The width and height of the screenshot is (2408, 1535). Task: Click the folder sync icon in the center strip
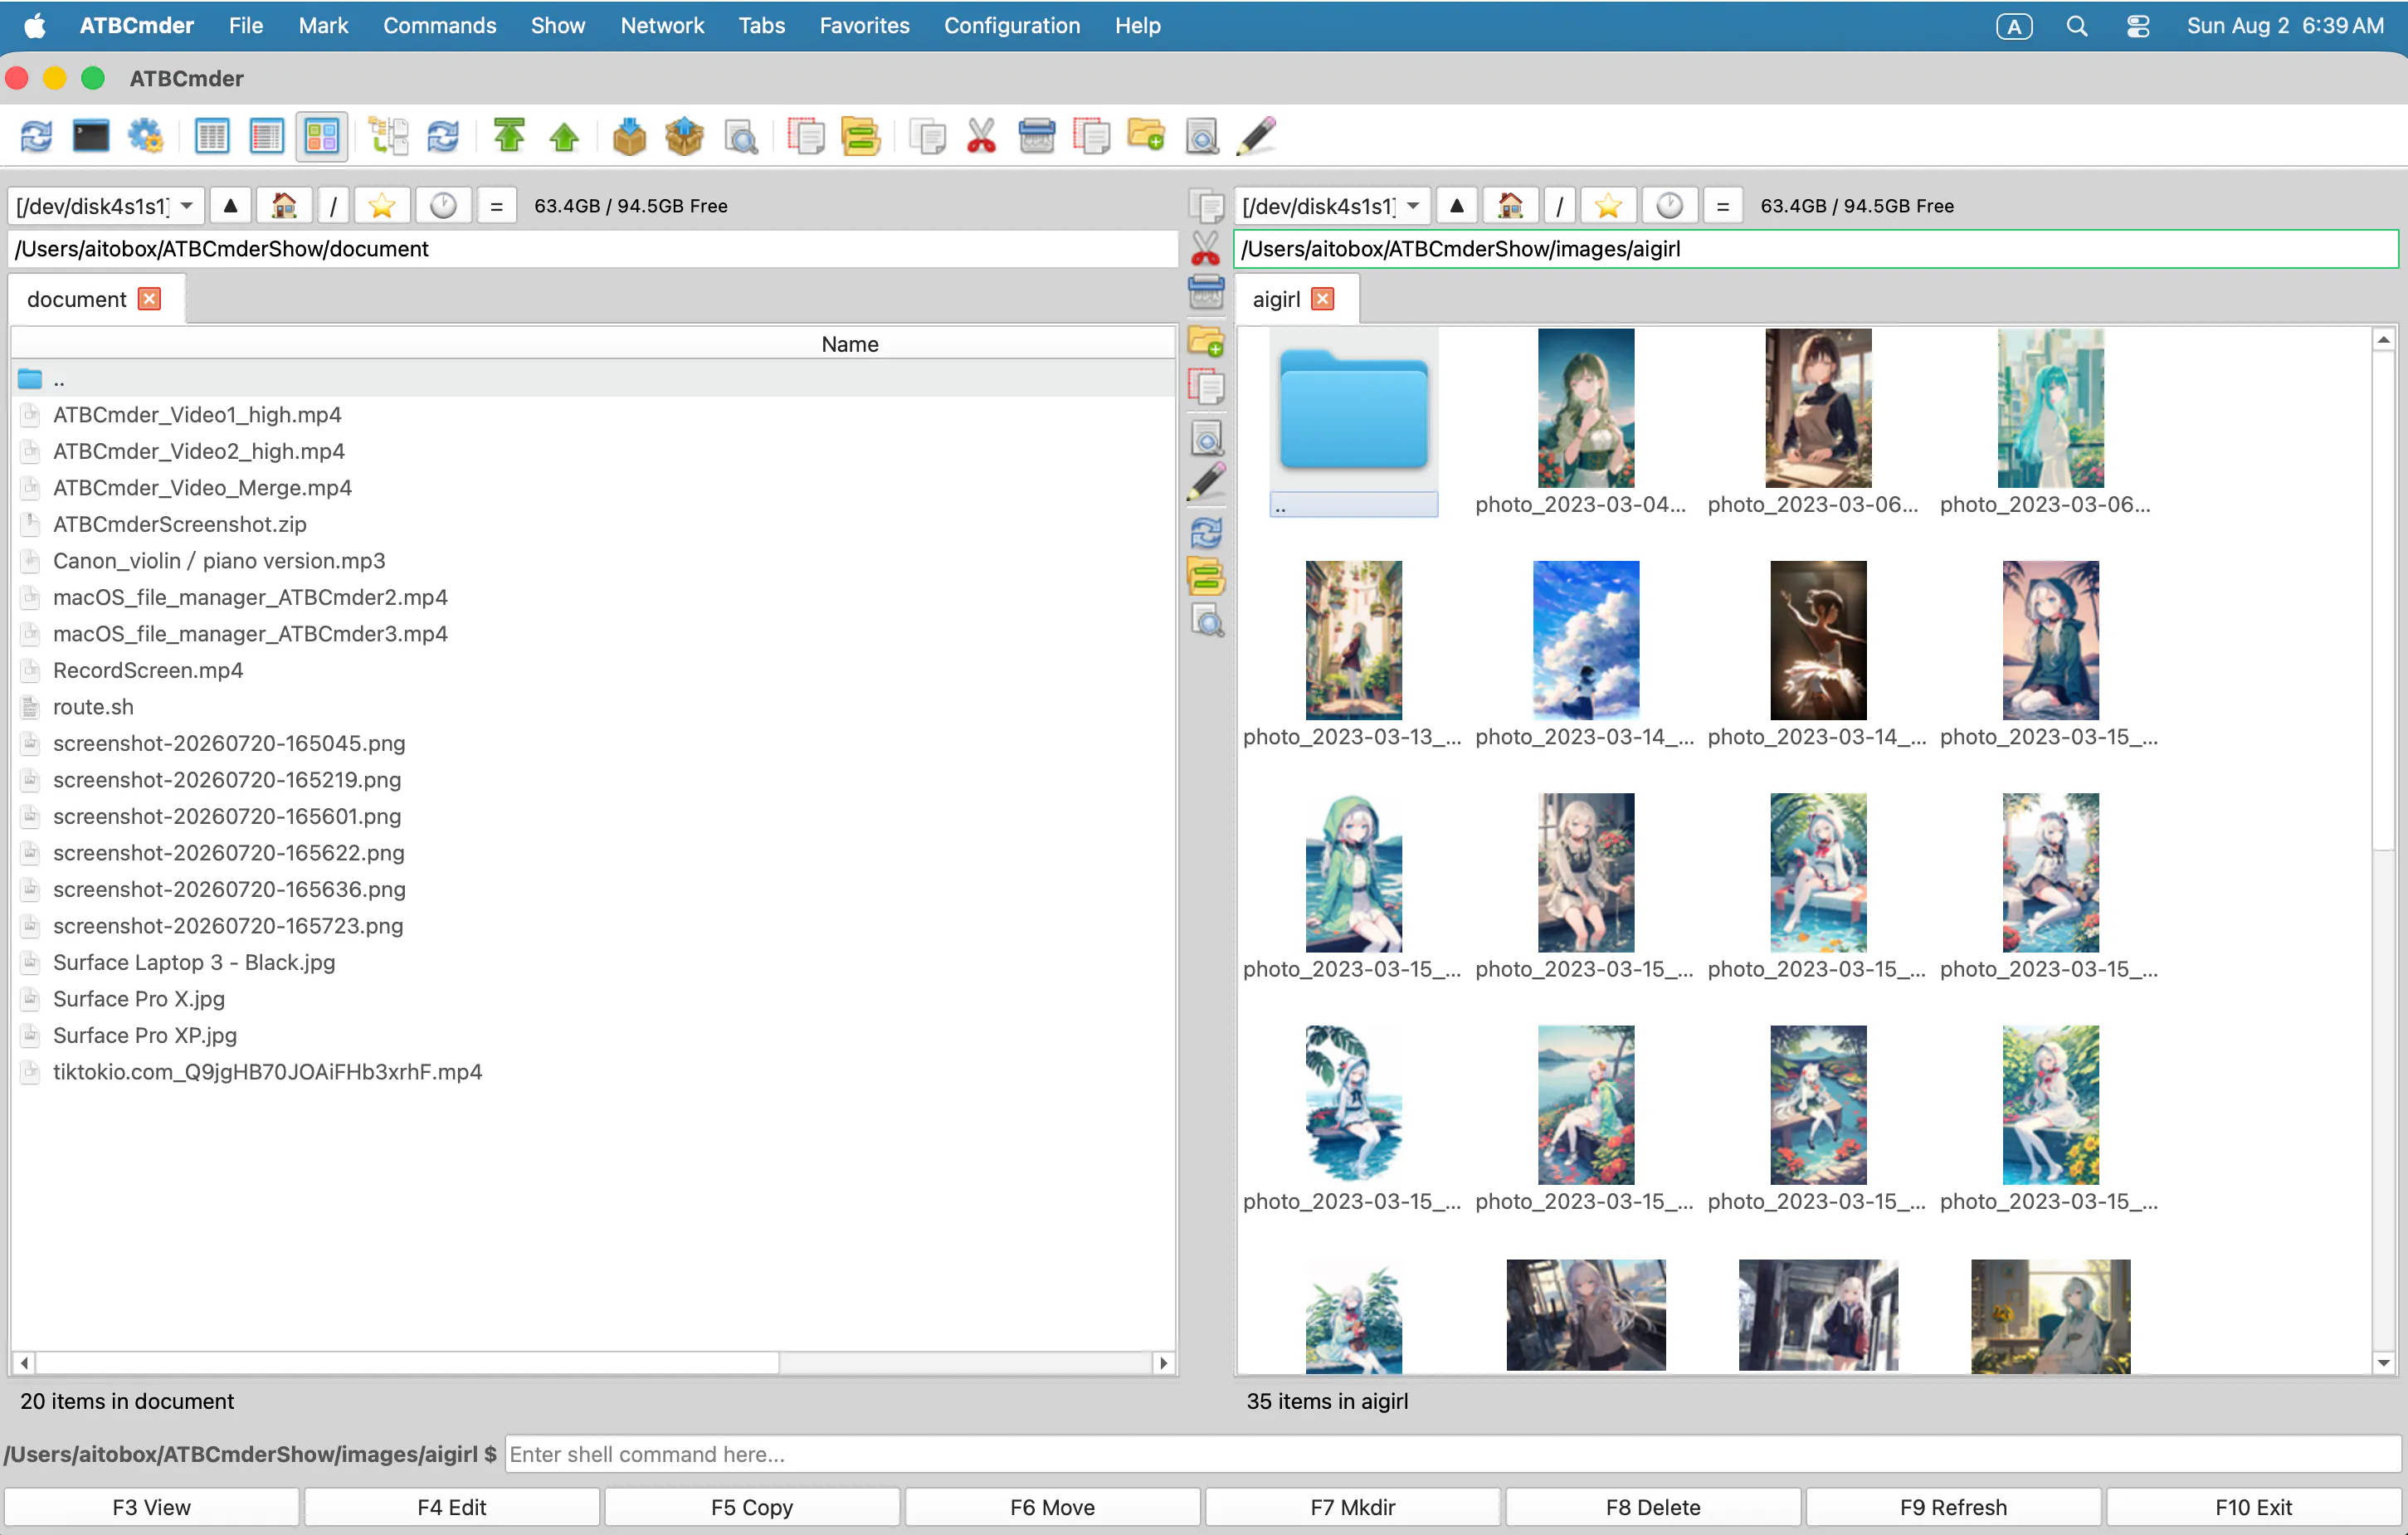click(1207, 577)
